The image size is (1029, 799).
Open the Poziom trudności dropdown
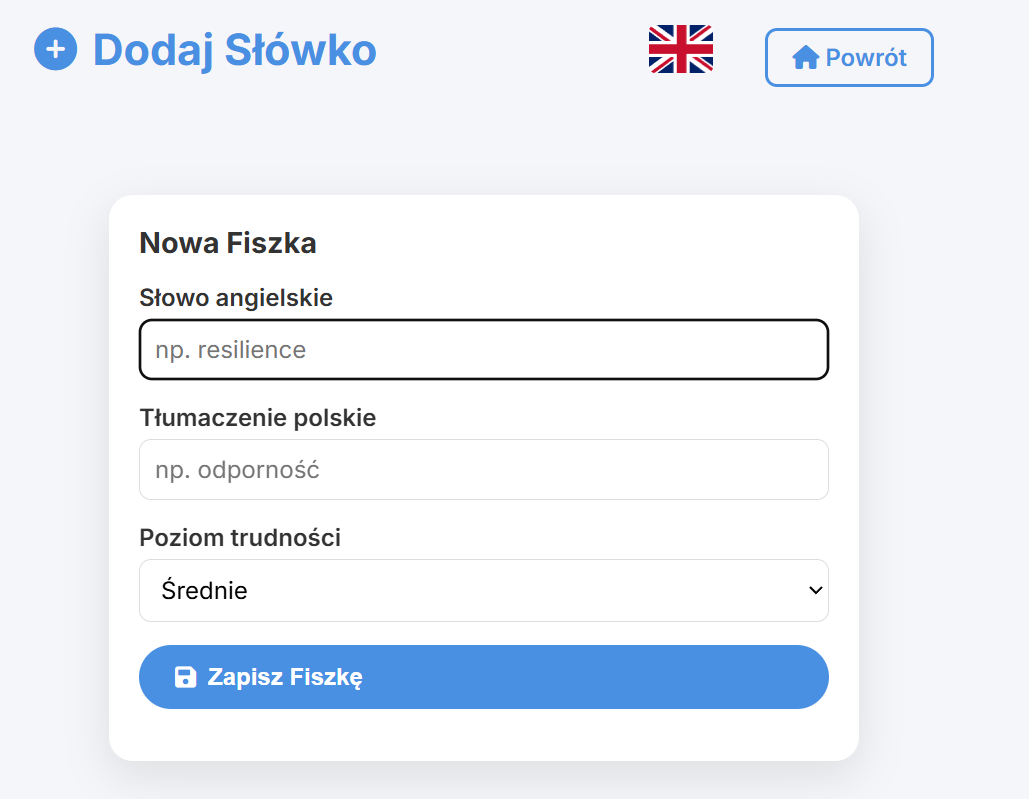[x=483, y=590]
